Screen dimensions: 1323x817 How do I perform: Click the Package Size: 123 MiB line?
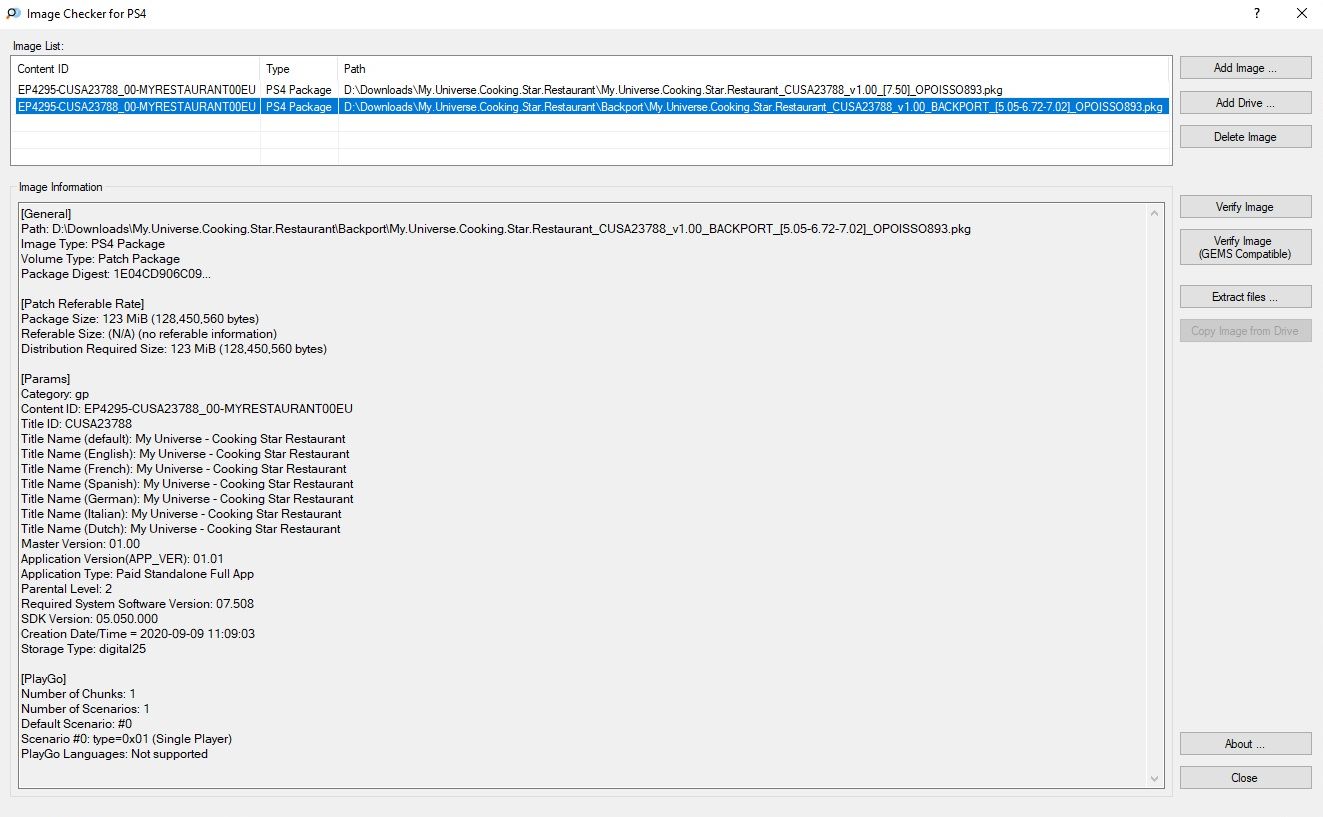tap(140, 319)
